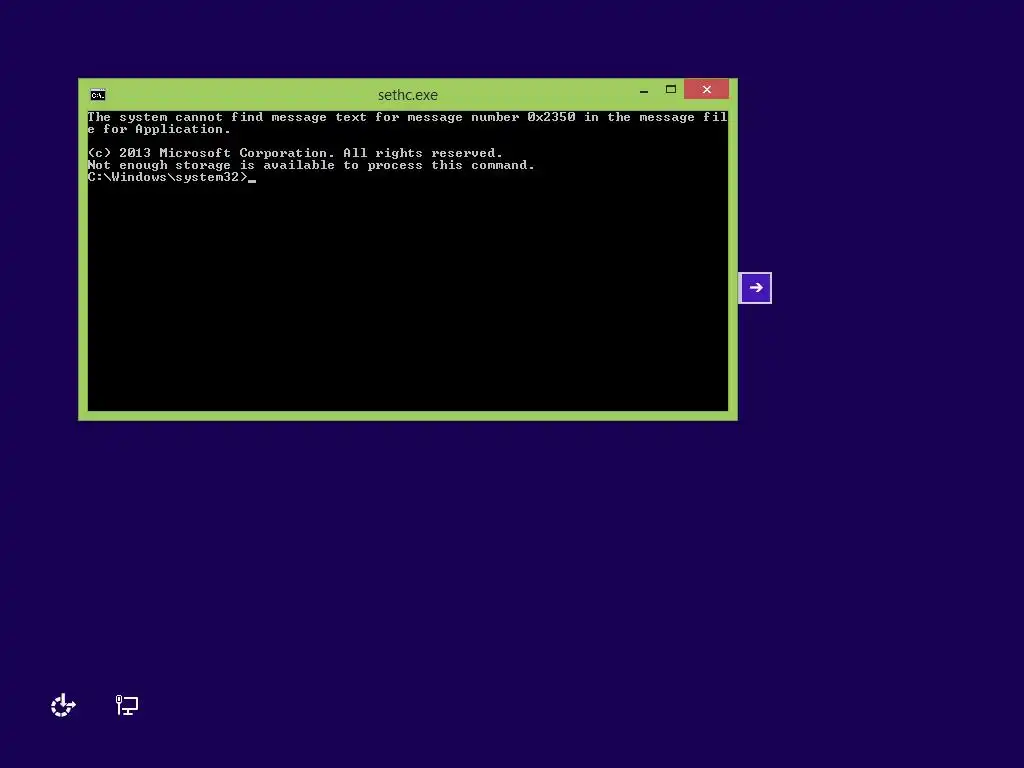Viewport: 1024px width, 768px height.
Task: Maximize the sethc.exe window
Action: 671,89
